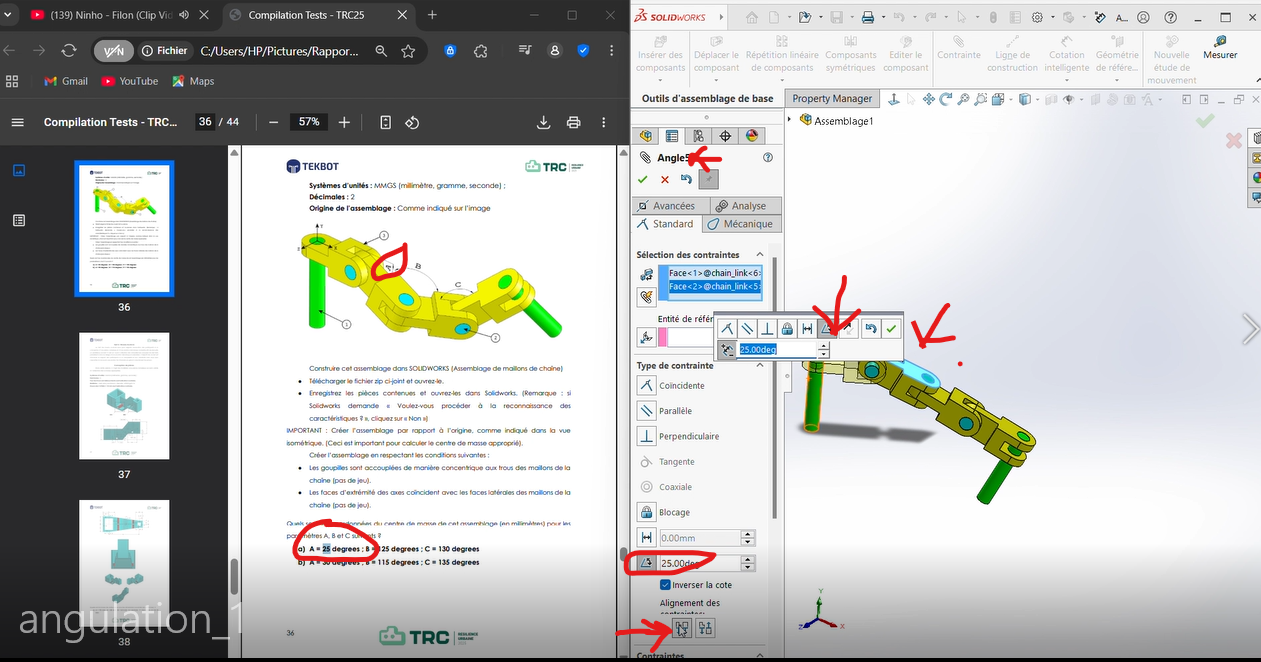This screenshot has width=1261, height=662.
Task: Click the PDF fit-to-page icon
Action: [386, 122]
